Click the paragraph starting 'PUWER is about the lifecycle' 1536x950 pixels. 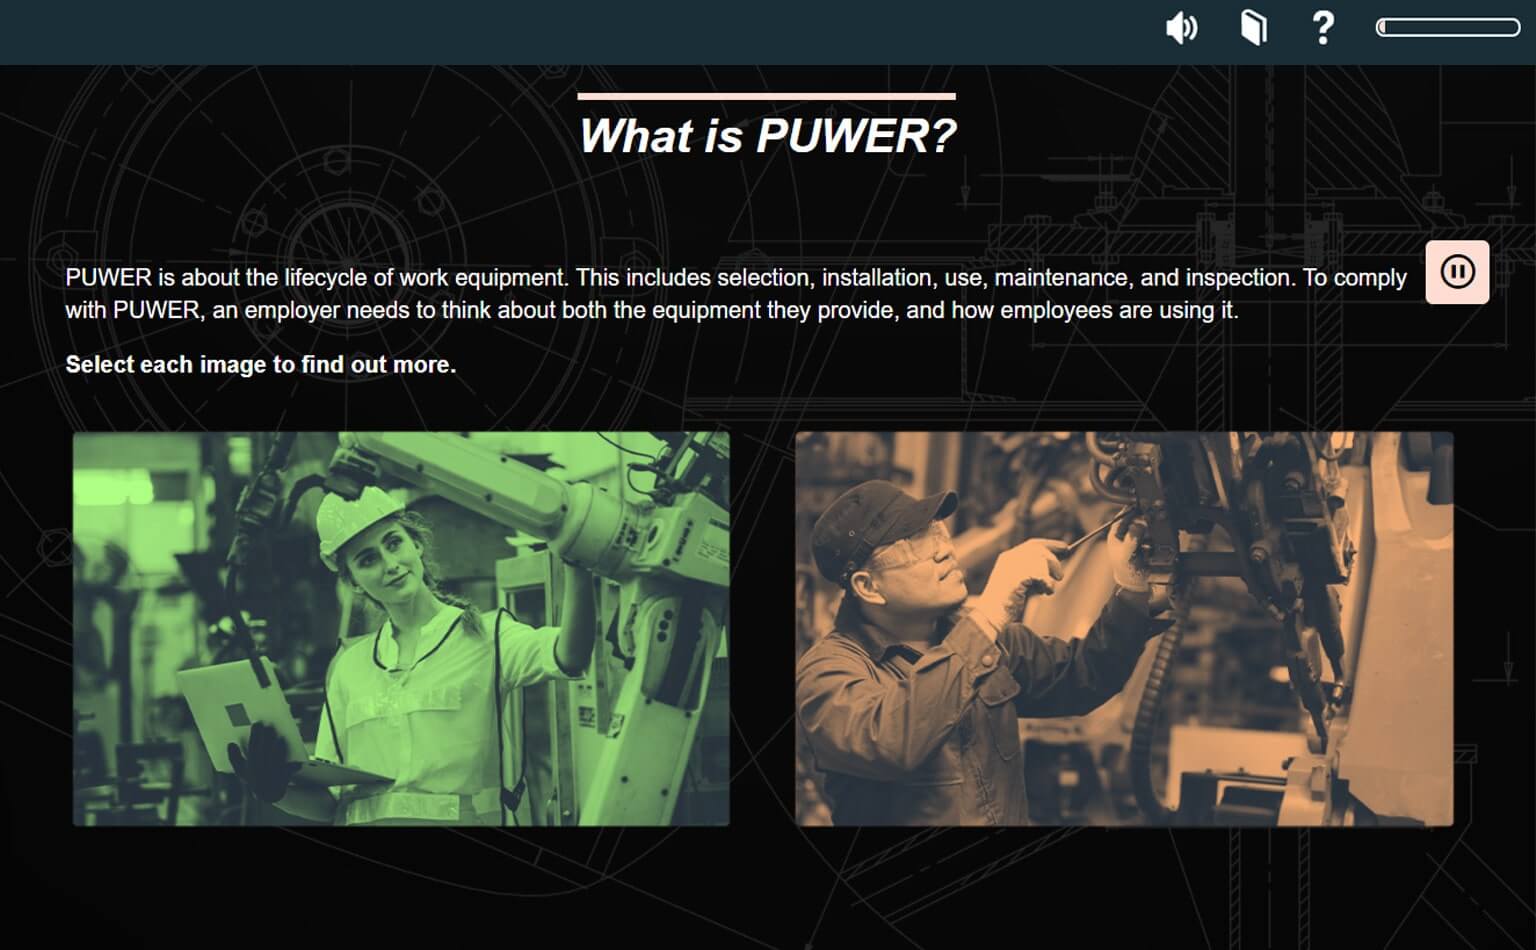[736, 294]
